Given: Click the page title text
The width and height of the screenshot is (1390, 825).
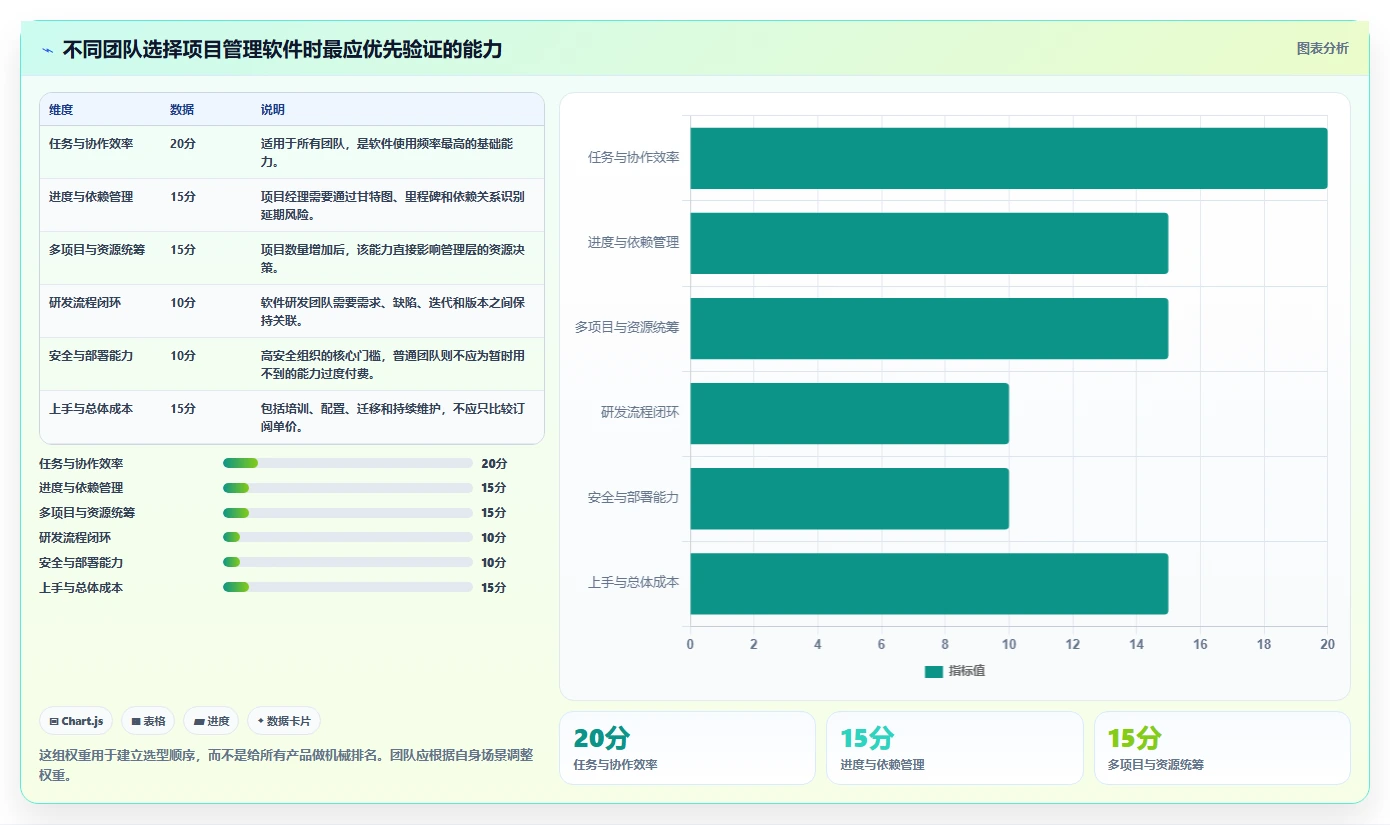Looking at the screenshot, I should point(282,49).
